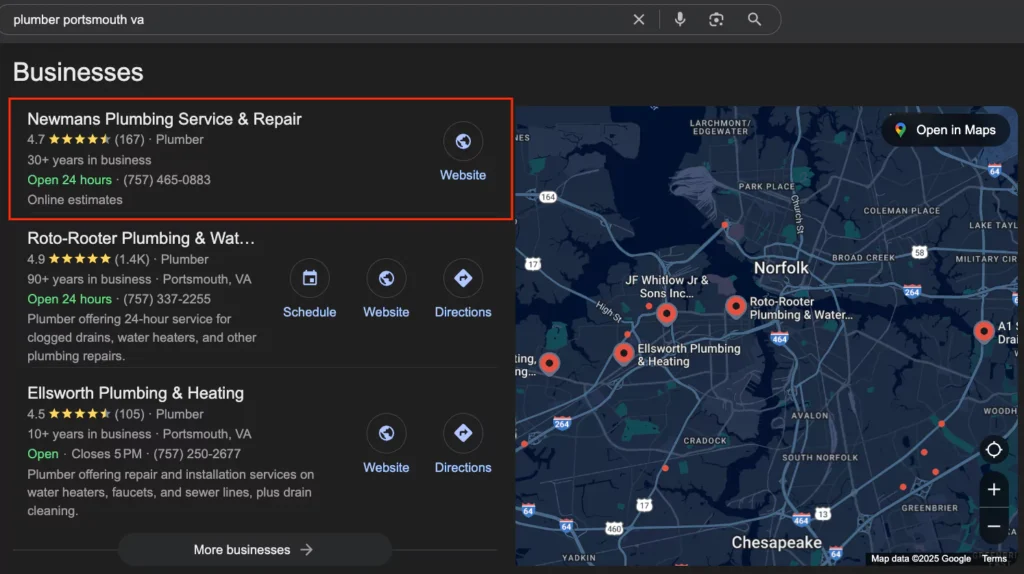Get directions to Ellsworth Plumbing & Heating
The image size is (1024, 574).
[463, 433]
